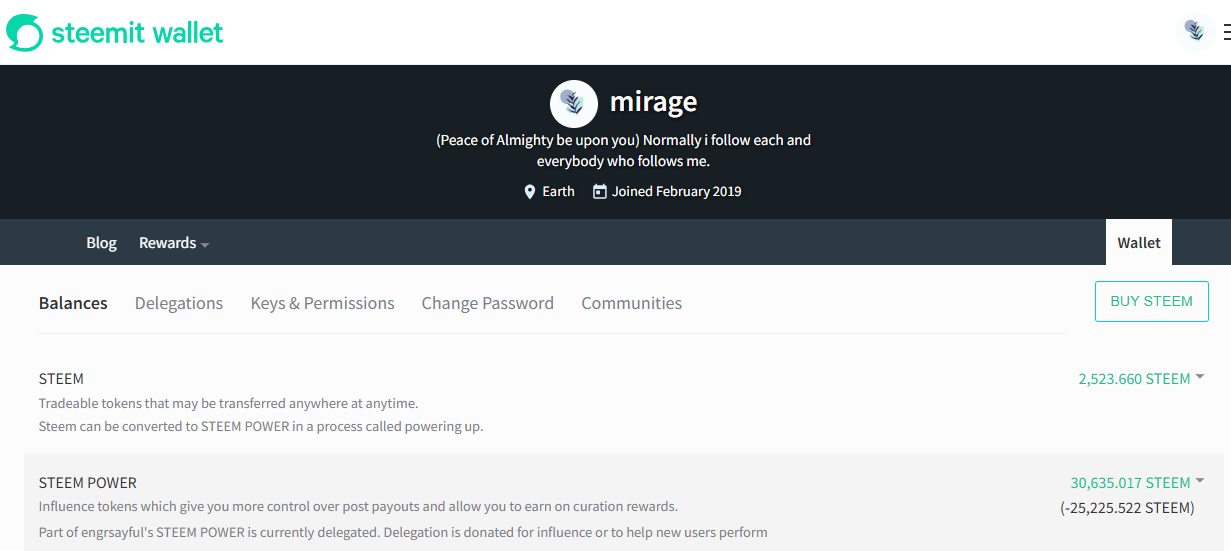1231x551 pixels.
Task: Click mirage profile picture
Action: [x=574, y=103]
